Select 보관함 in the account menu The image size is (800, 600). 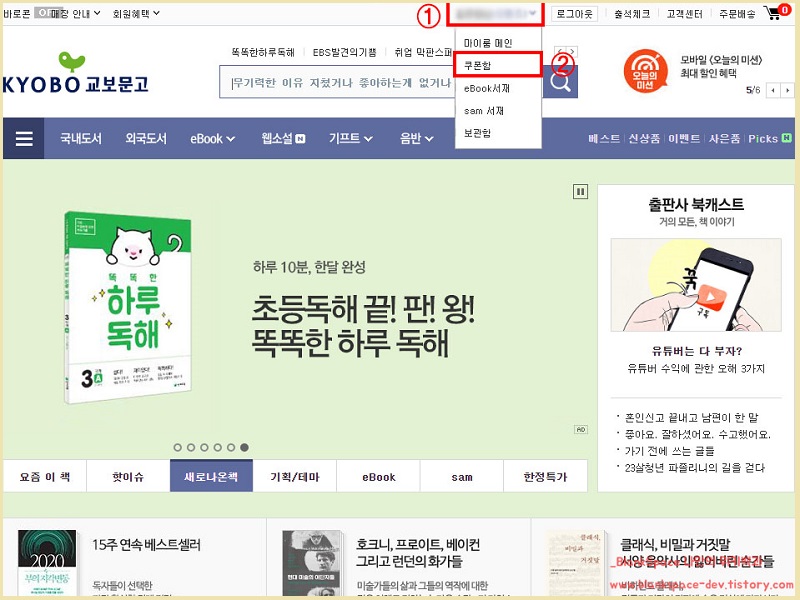point(477,133)
